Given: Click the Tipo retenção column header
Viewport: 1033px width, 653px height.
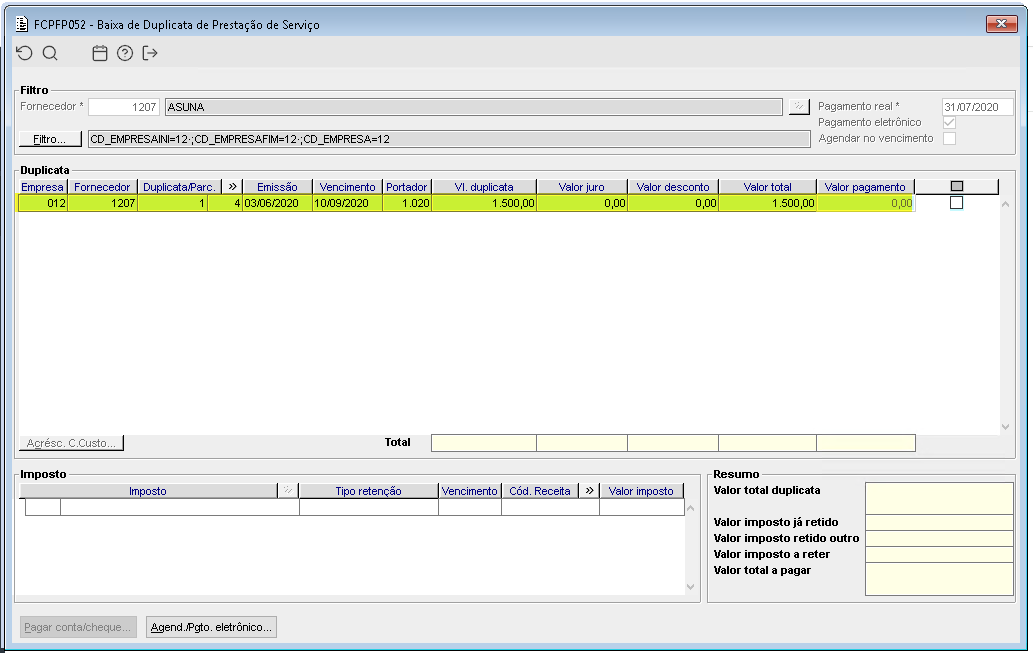Looking at the screenshot, I should coord(368,490).
